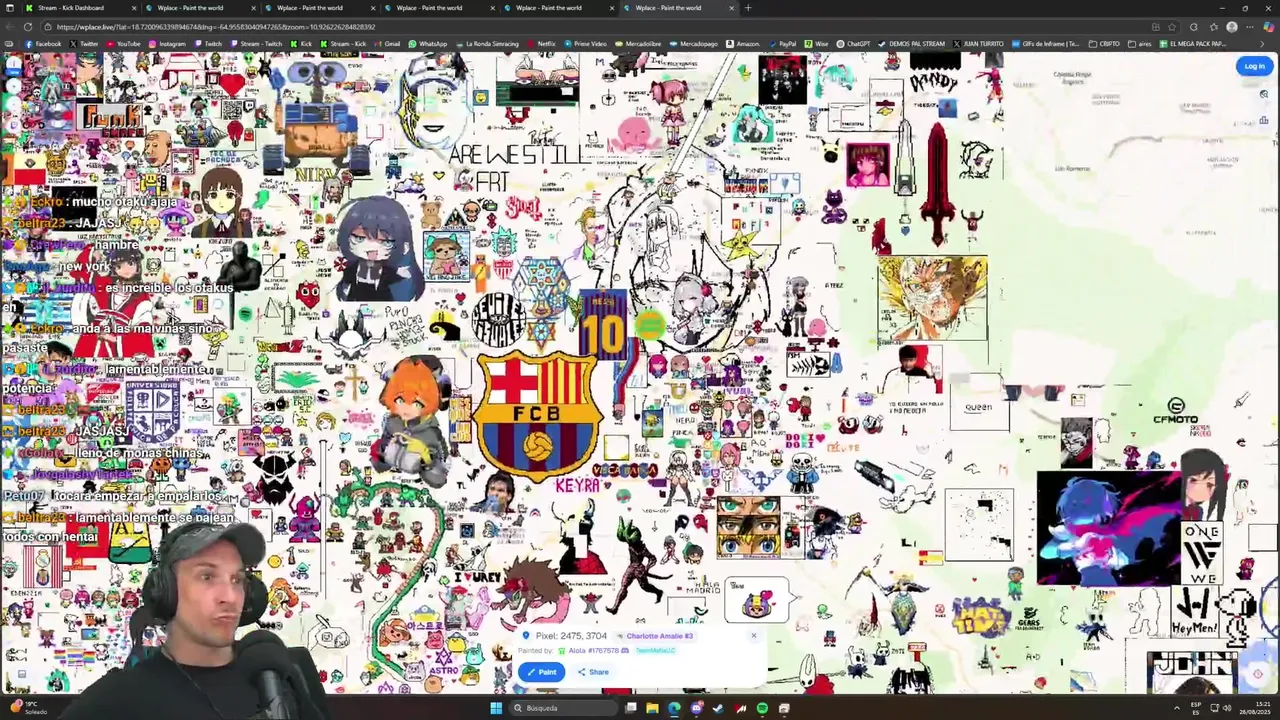
Task: Open the GIFs de Iniframe bookmark
Action: point(1045,44)
